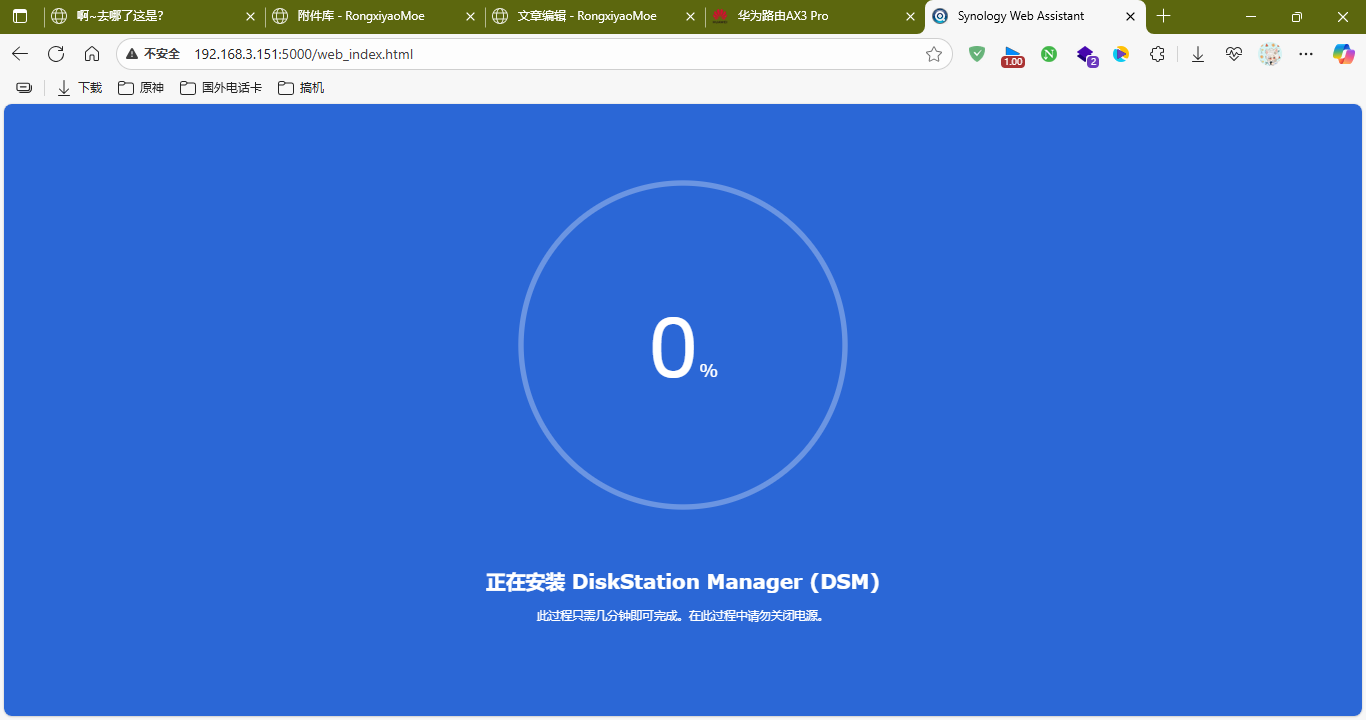This screenshot has height=720, width=1366.
Task: Expand the 搞机 bookmarks folder
Action: click(x=301, y=88)
